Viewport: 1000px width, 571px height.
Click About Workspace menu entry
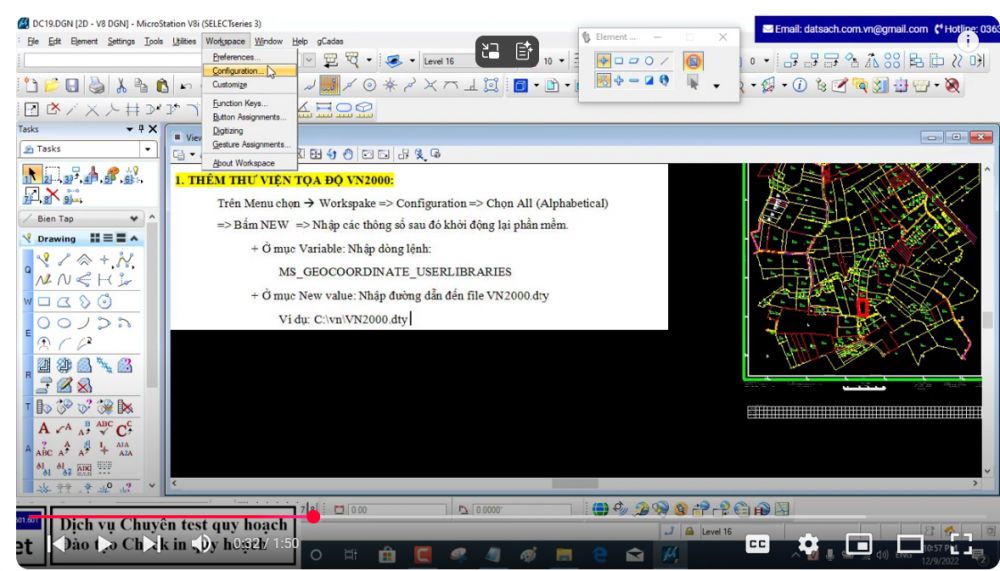[243, 163]
